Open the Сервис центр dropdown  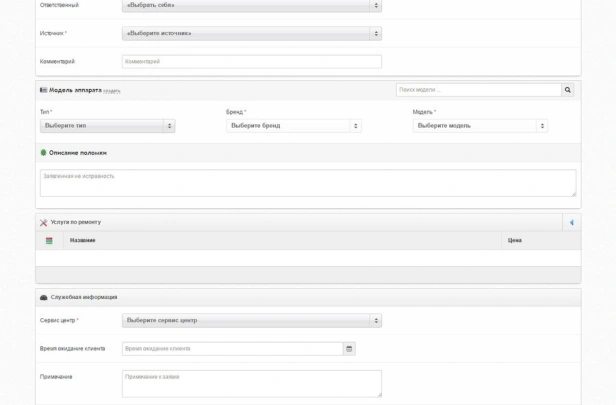pos(251,321)
